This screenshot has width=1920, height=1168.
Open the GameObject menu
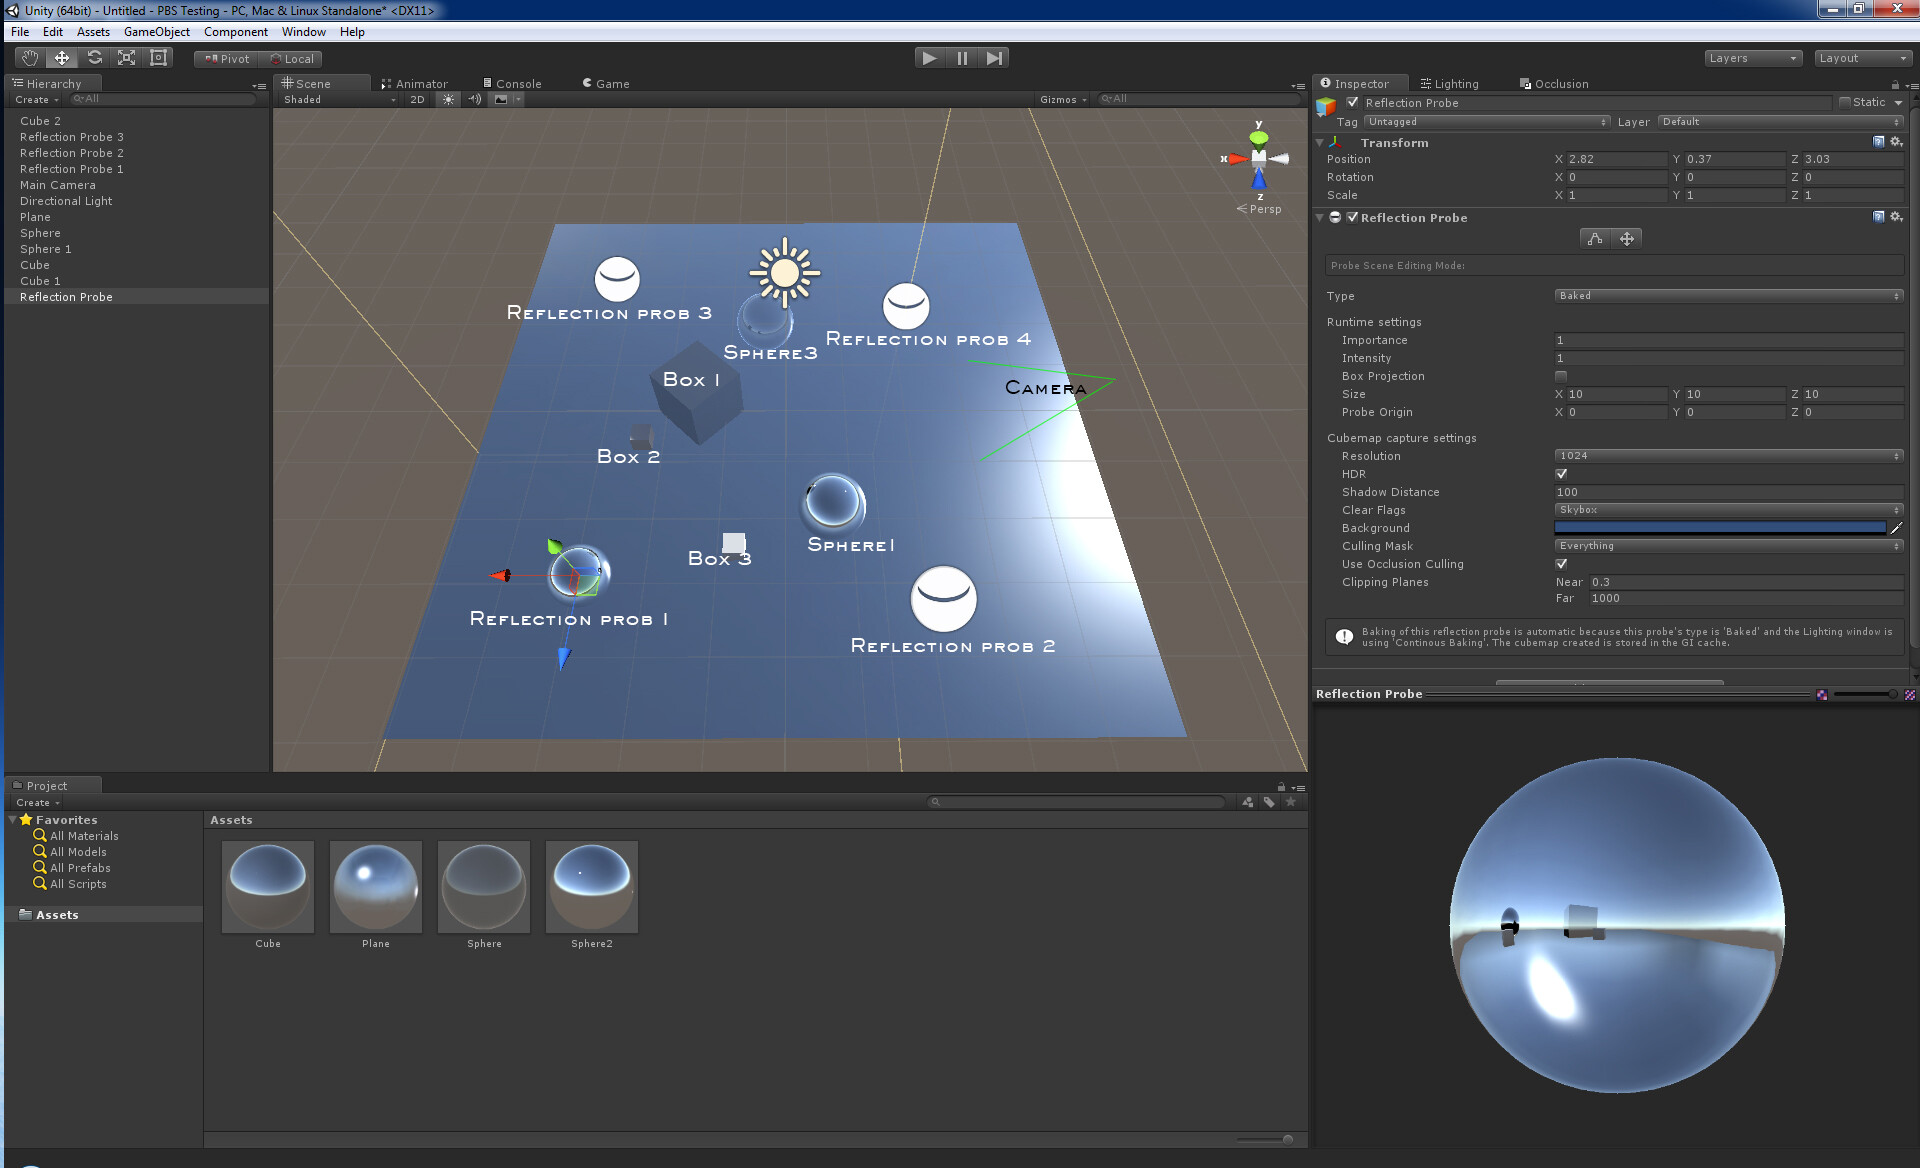157,32
